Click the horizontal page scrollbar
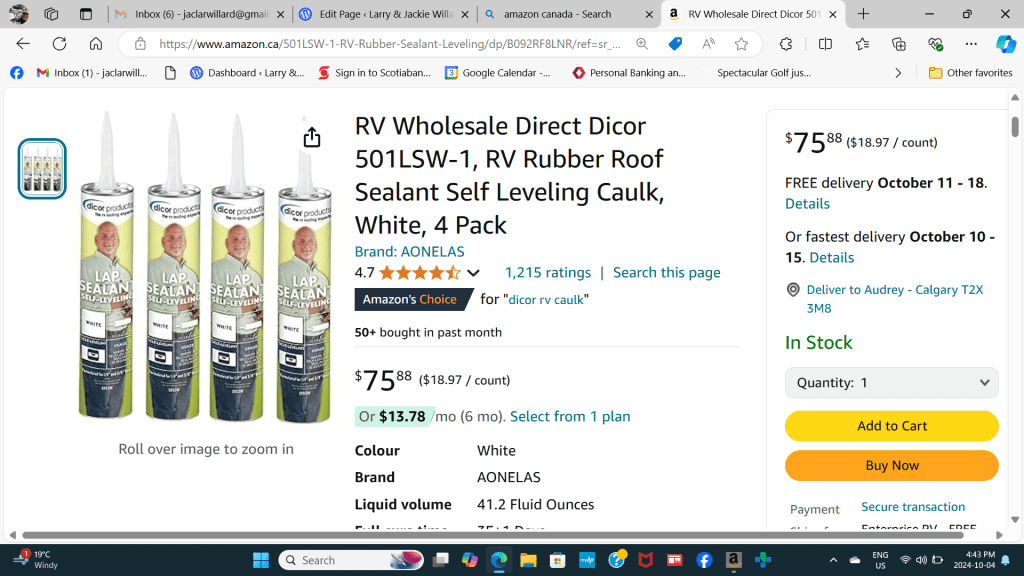The width and height of the screenshot is (1024, 576). point(480,535)
